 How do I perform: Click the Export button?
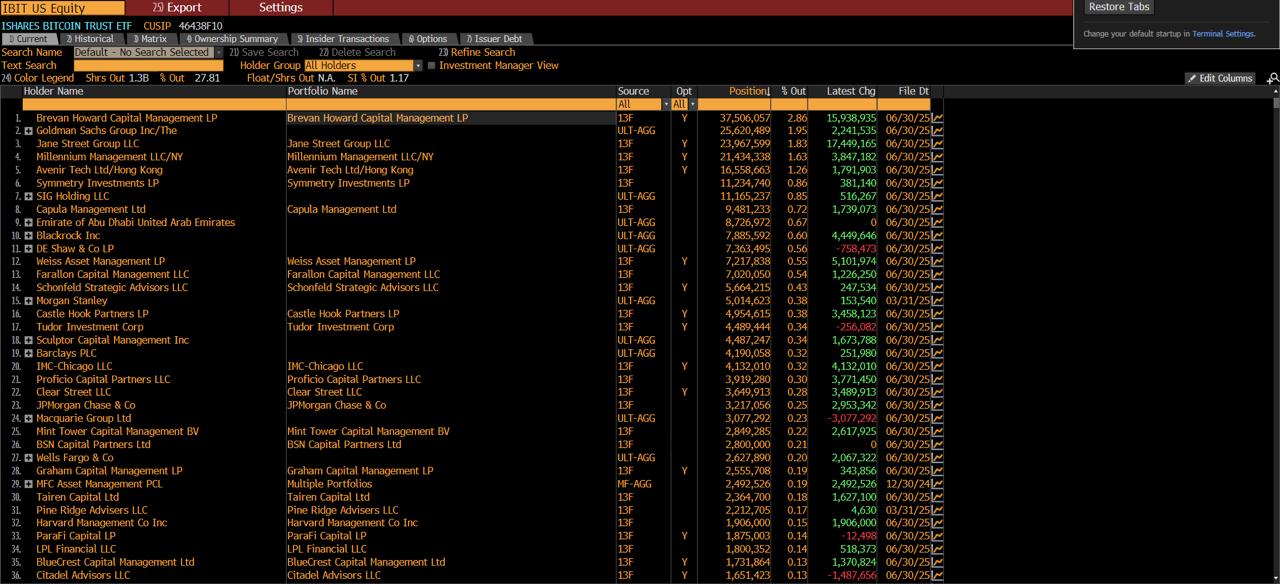(x=177, y=7)
